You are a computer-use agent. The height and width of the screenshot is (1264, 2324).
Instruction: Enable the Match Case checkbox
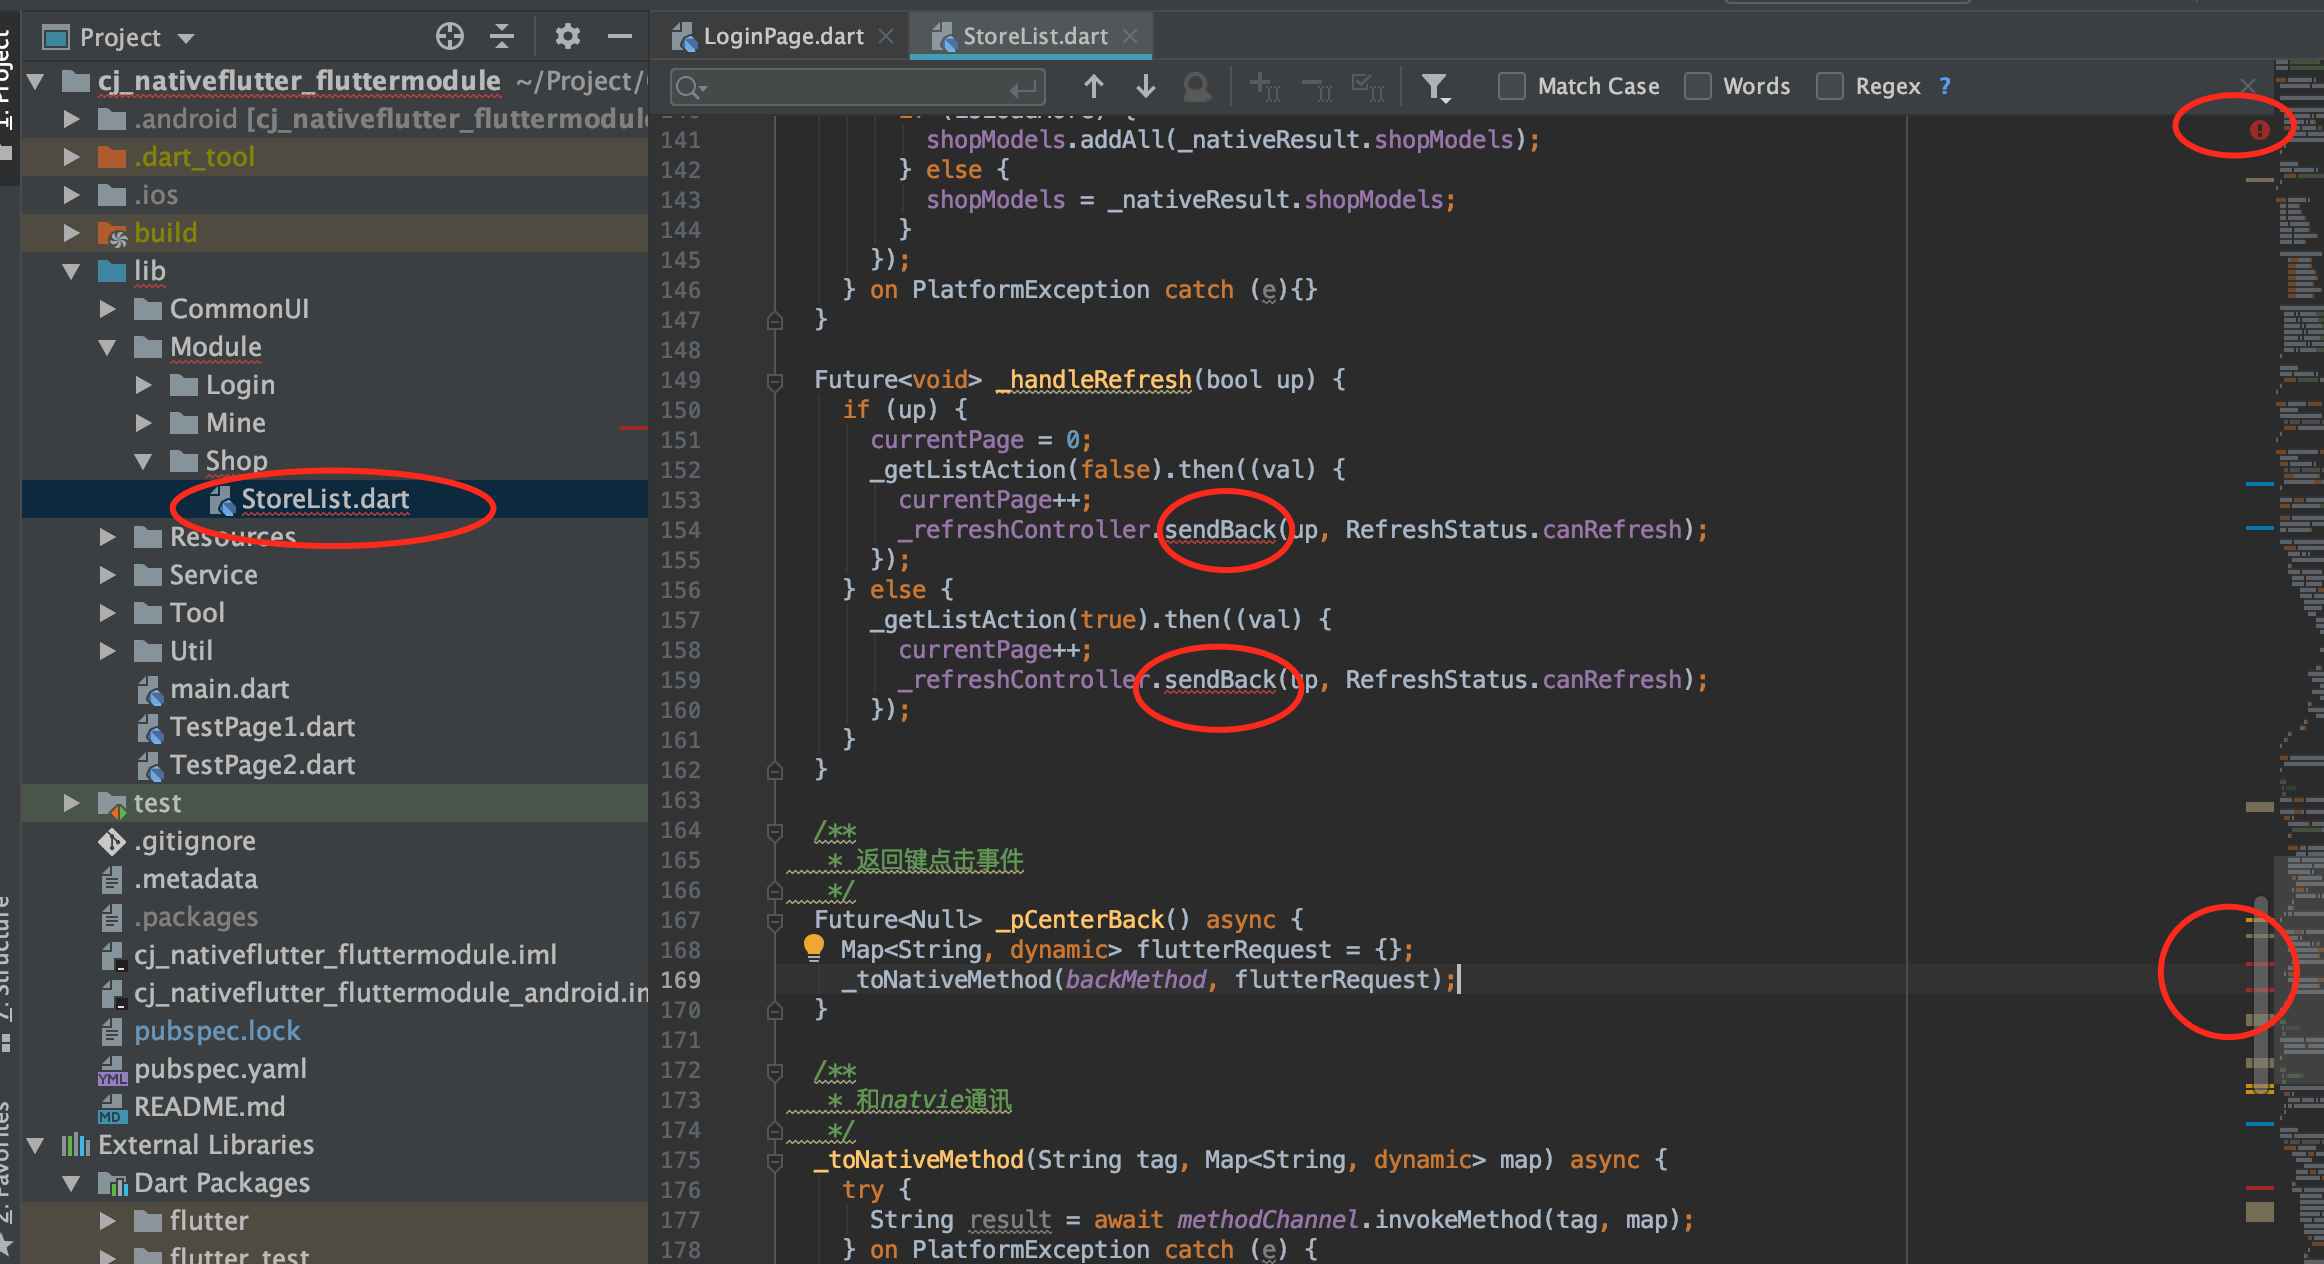[1512, 87]
